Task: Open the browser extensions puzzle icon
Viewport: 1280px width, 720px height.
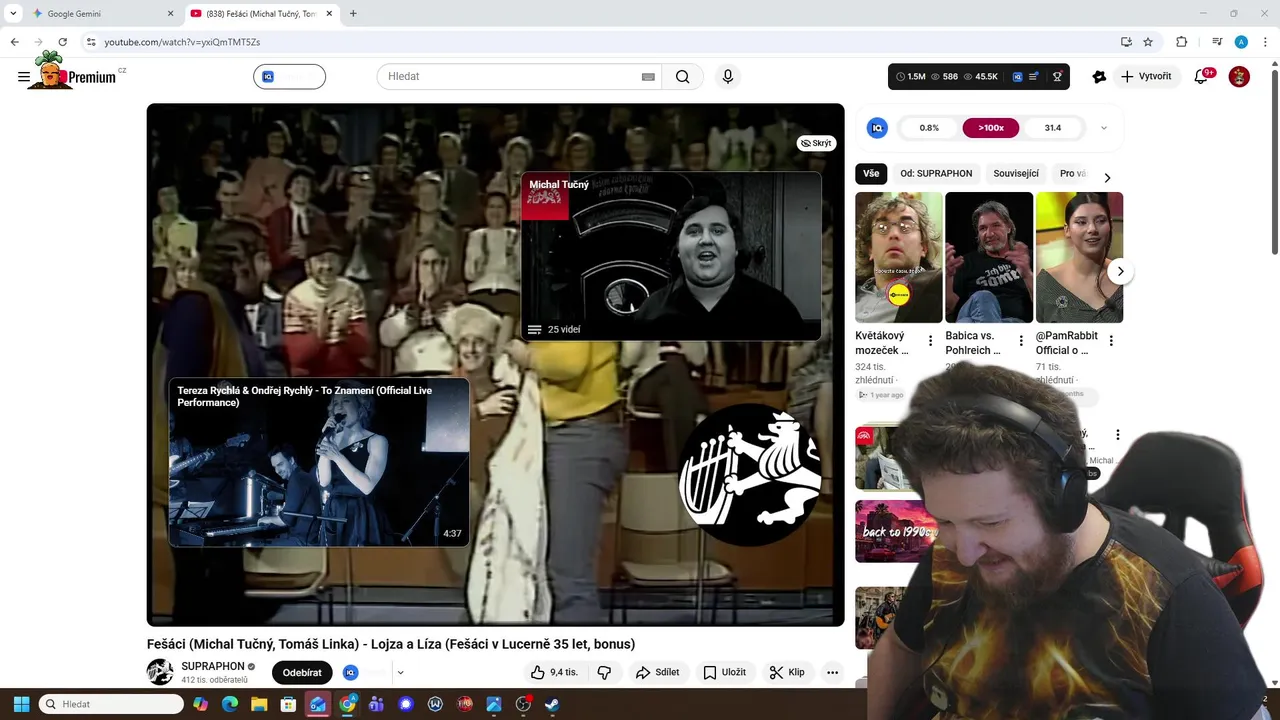Action: pos(1181,42)
